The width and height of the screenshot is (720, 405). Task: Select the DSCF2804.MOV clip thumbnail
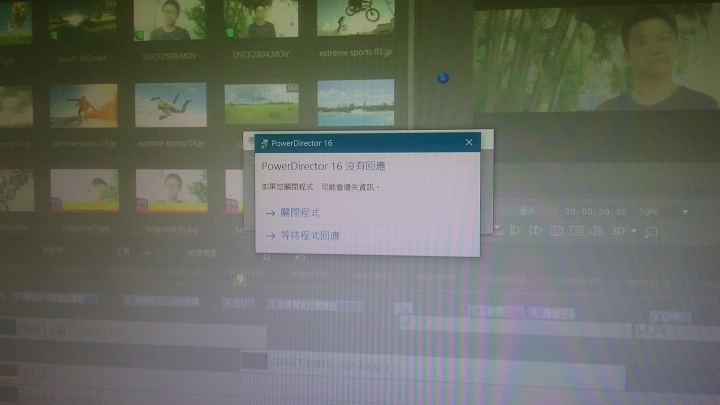pos(260,19)
